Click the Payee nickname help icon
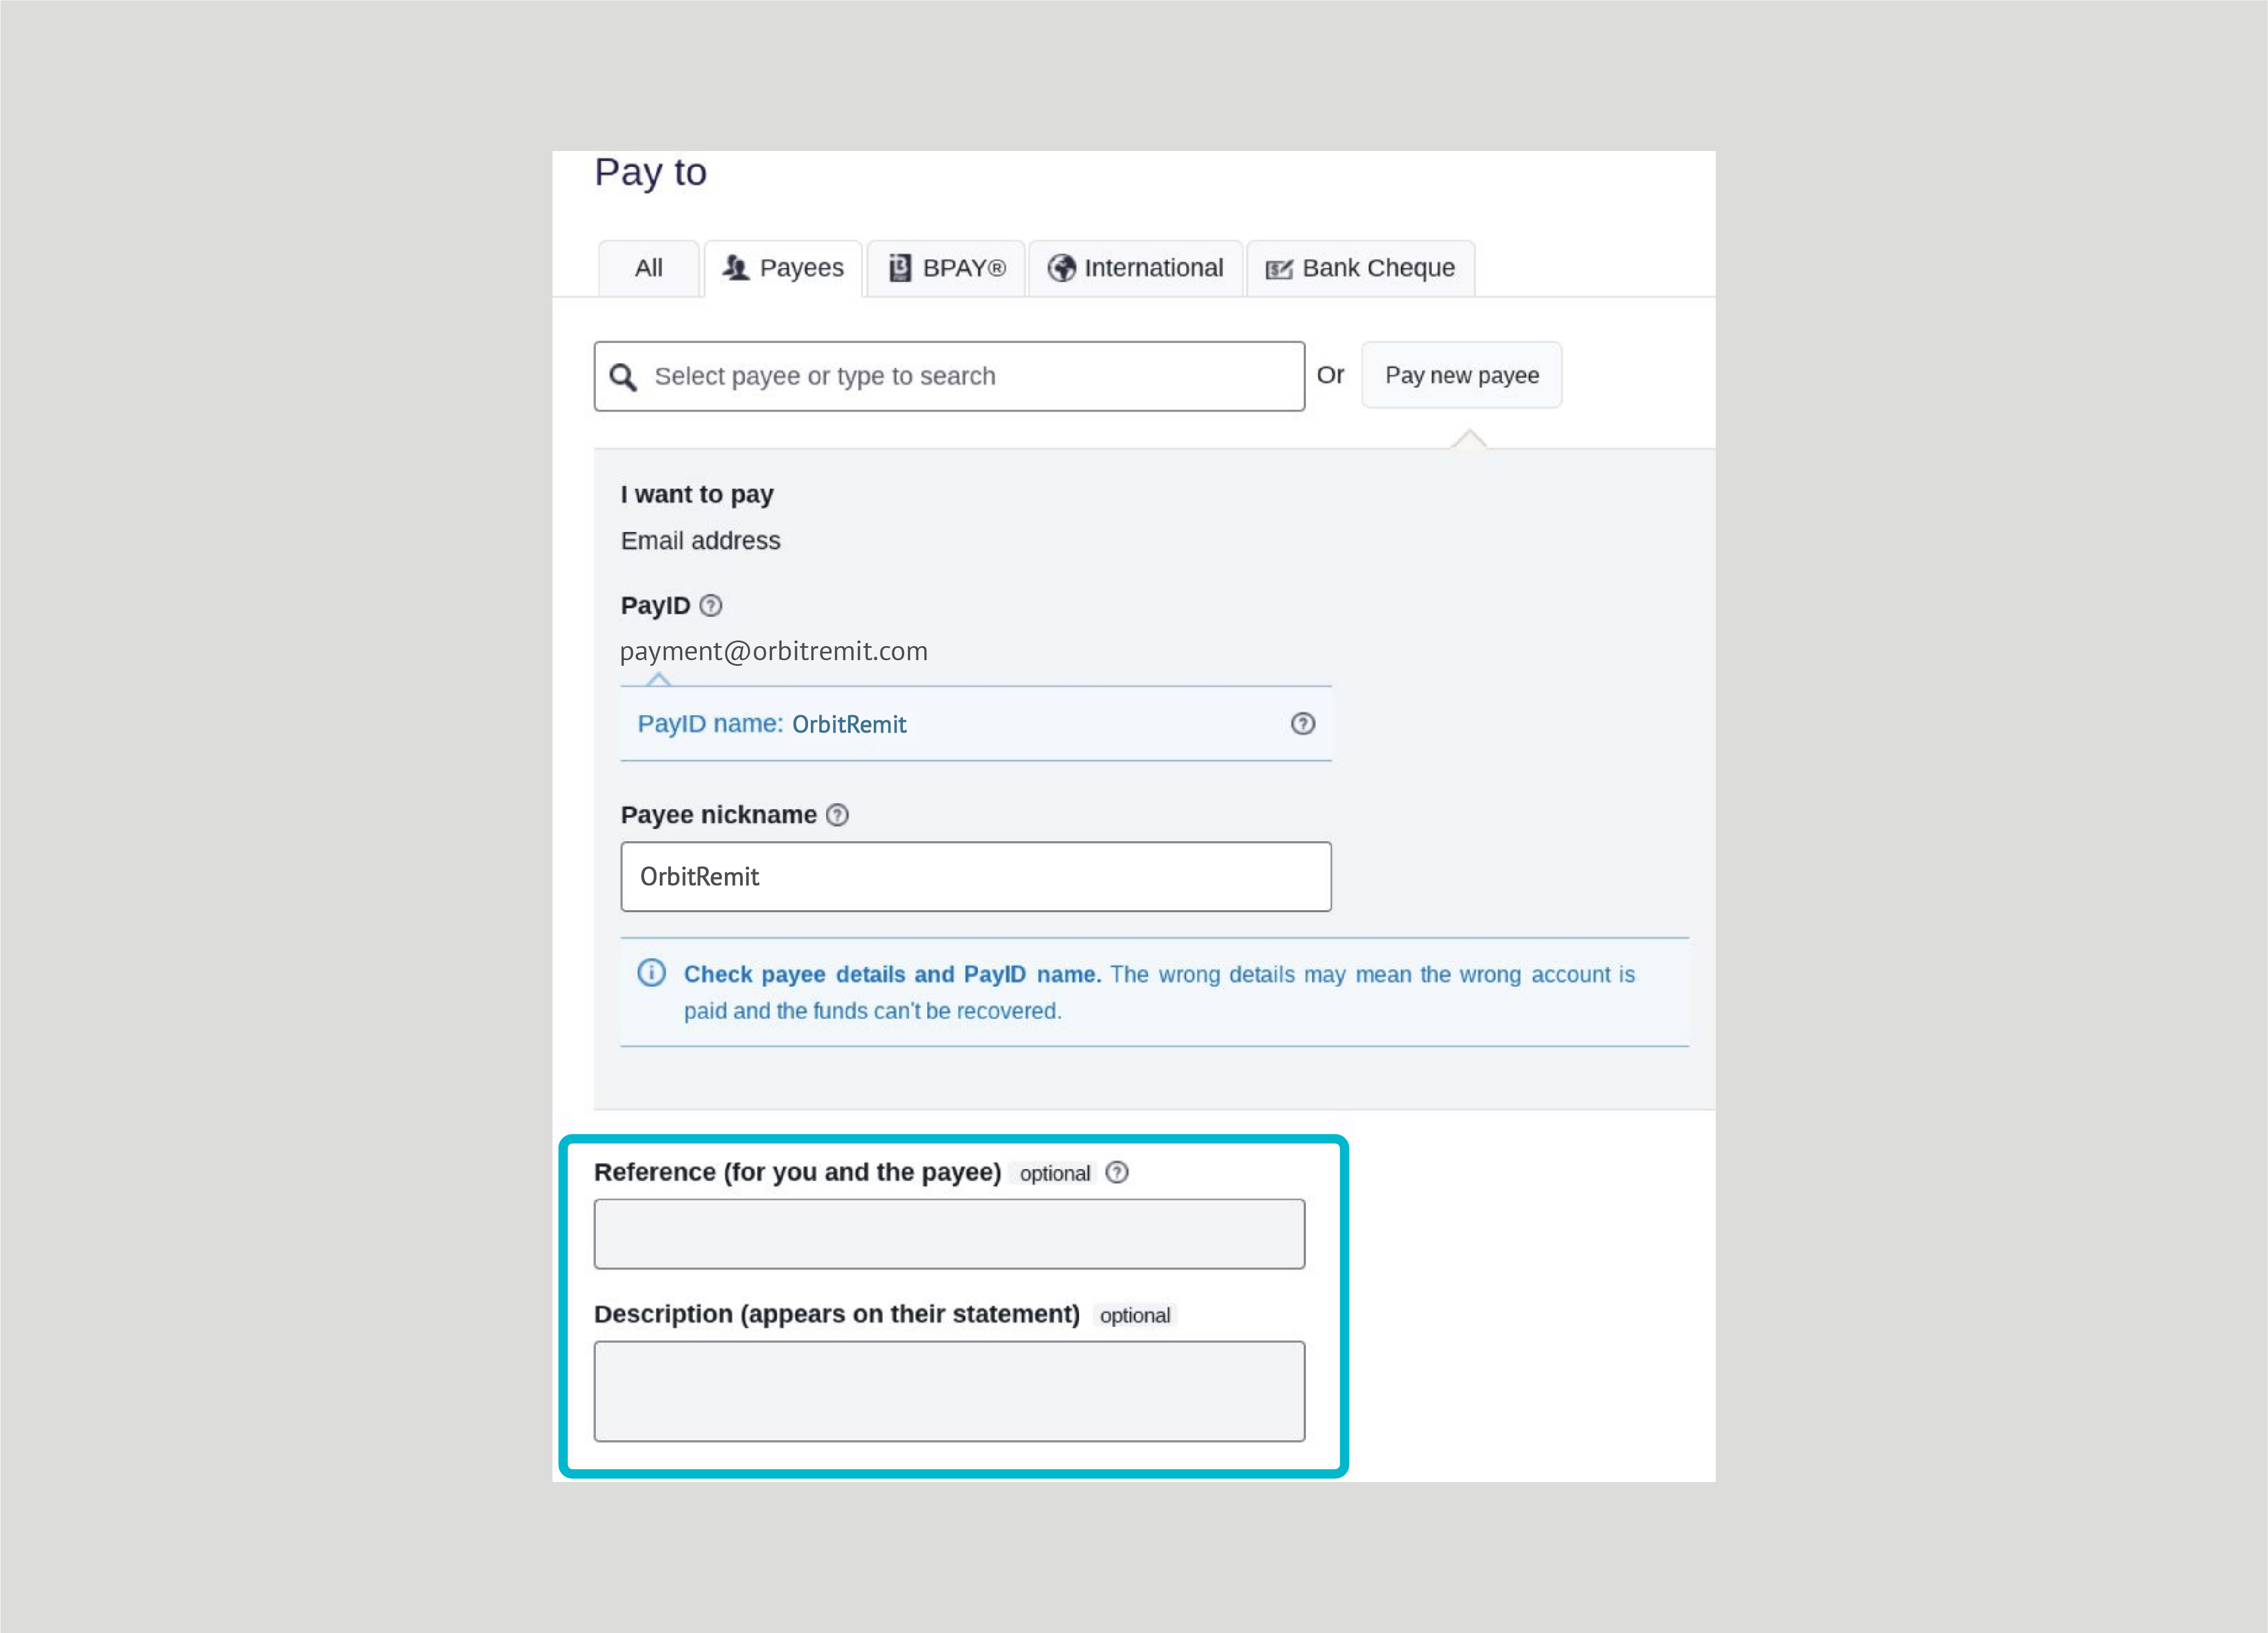This screenshot has width=2268, height=1633. 837,815
